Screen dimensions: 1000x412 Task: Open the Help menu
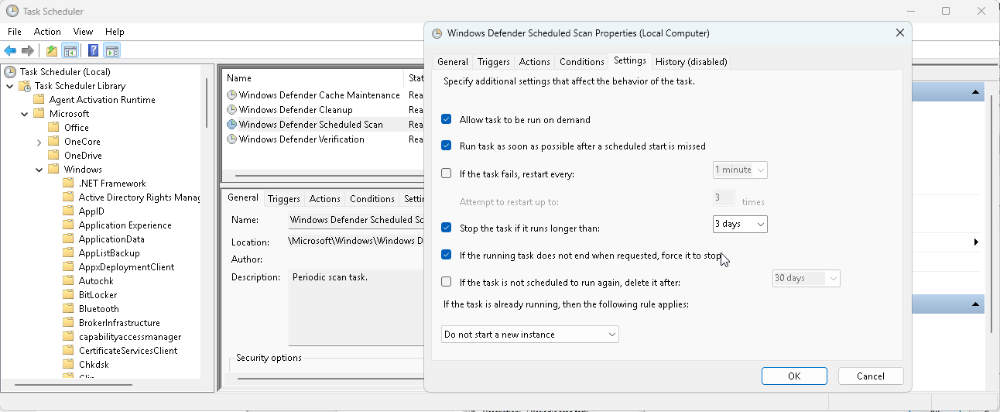(115, 31)
